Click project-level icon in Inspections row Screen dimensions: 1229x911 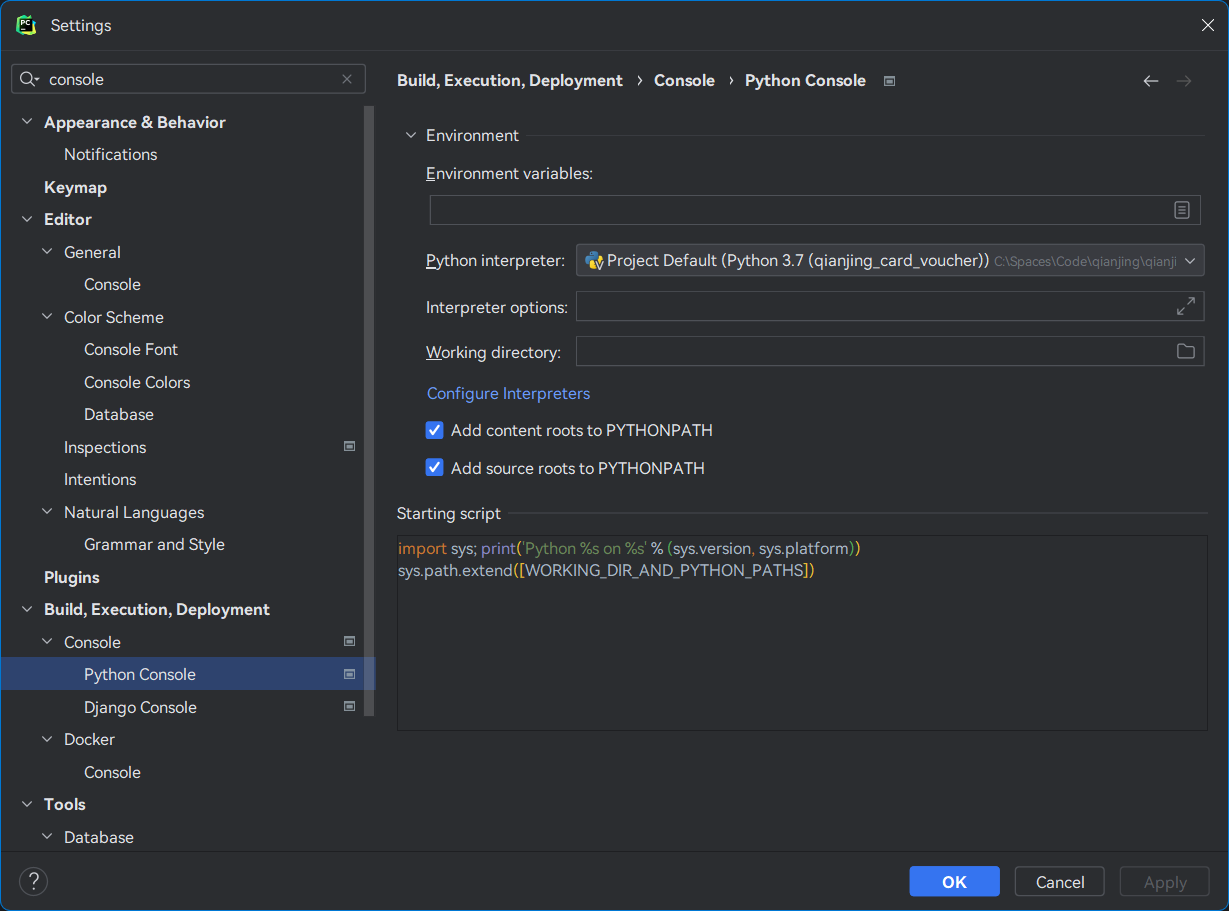(349, 447)
